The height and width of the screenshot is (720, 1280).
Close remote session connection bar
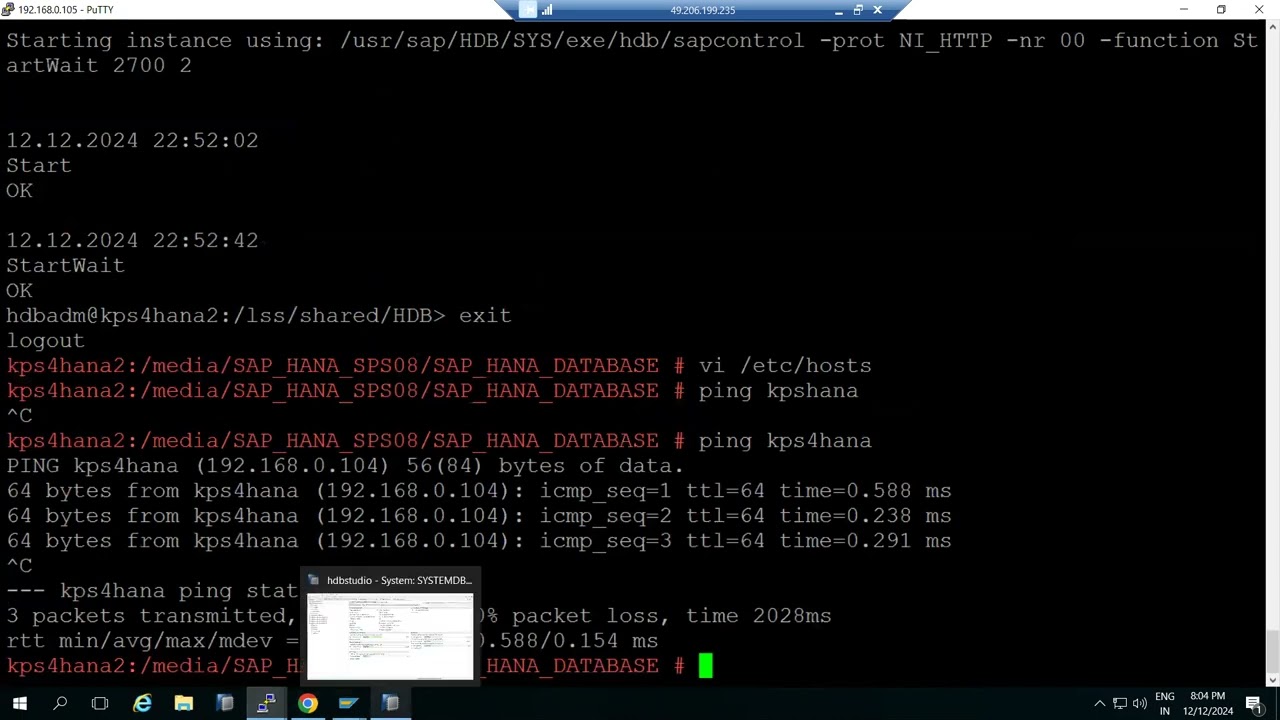[x=877, y=10]
